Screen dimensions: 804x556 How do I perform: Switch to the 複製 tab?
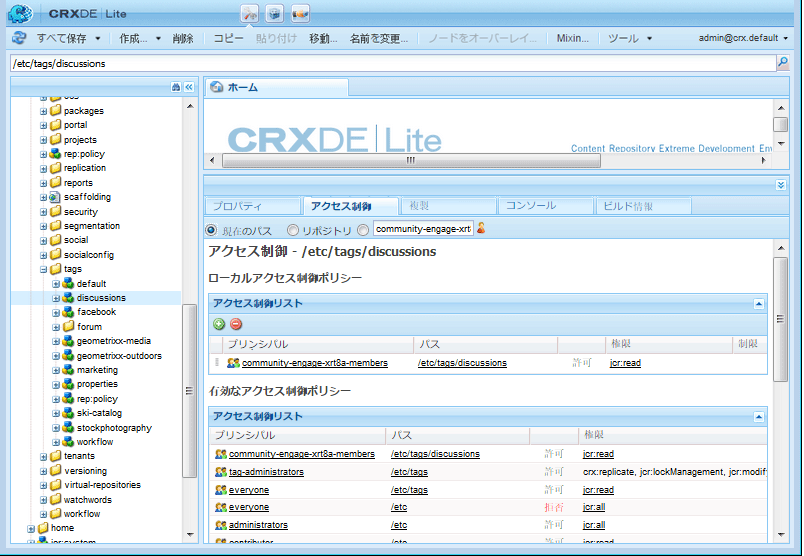pyautogui.click(x=448, y=206)
